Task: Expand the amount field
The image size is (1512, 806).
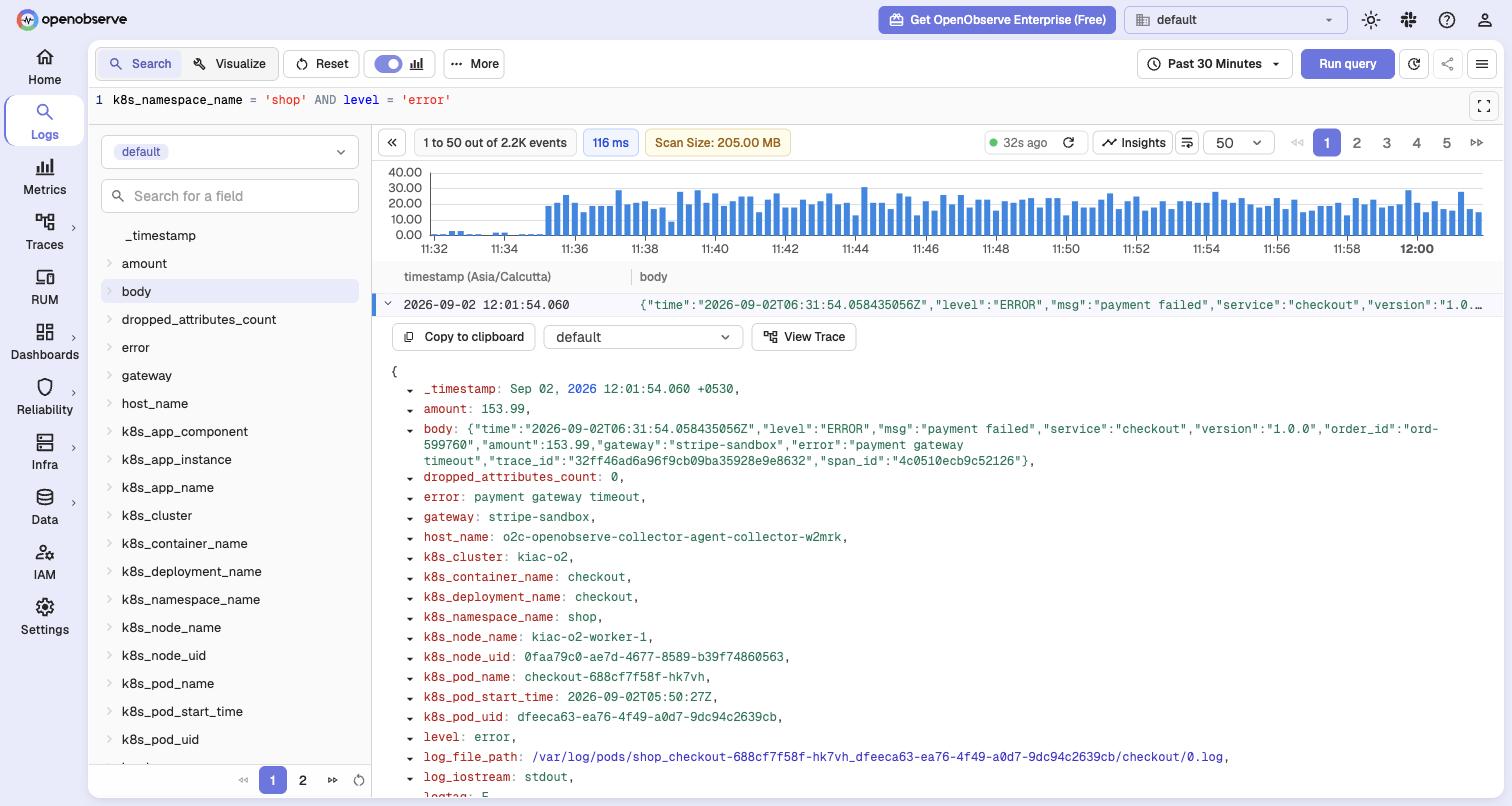Action: [110, 264]
